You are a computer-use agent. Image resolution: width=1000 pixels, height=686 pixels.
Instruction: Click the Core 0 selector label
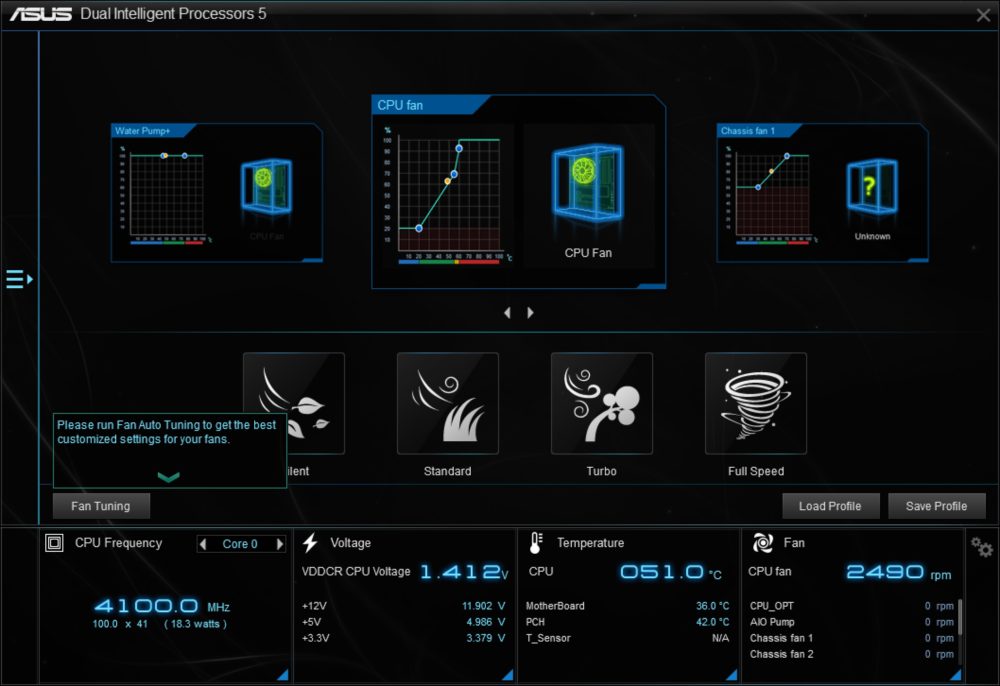(x=240, y=544)
